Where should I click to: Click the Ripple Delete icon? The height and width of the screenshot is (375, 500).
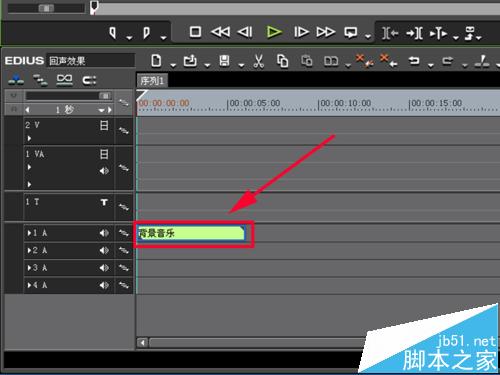tap(364, 61)
